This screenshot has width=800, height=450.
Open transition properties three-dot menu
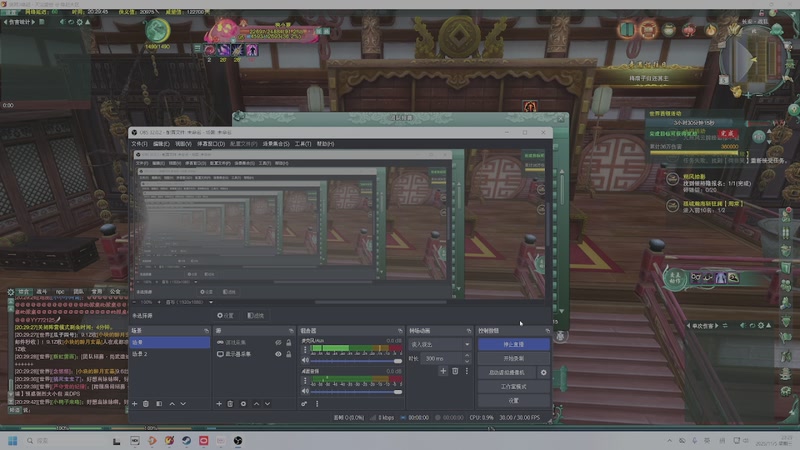(x=466, y=371)
